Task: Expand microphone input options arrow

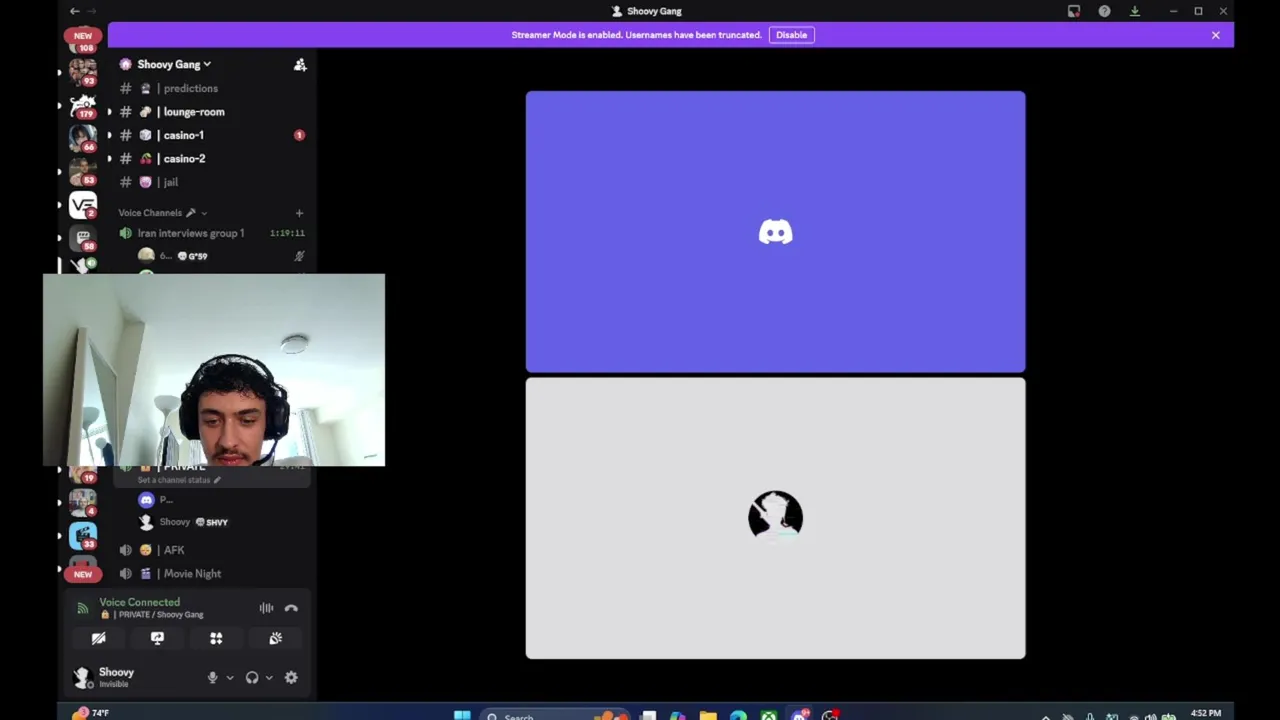Action: [x=229, y=677]
